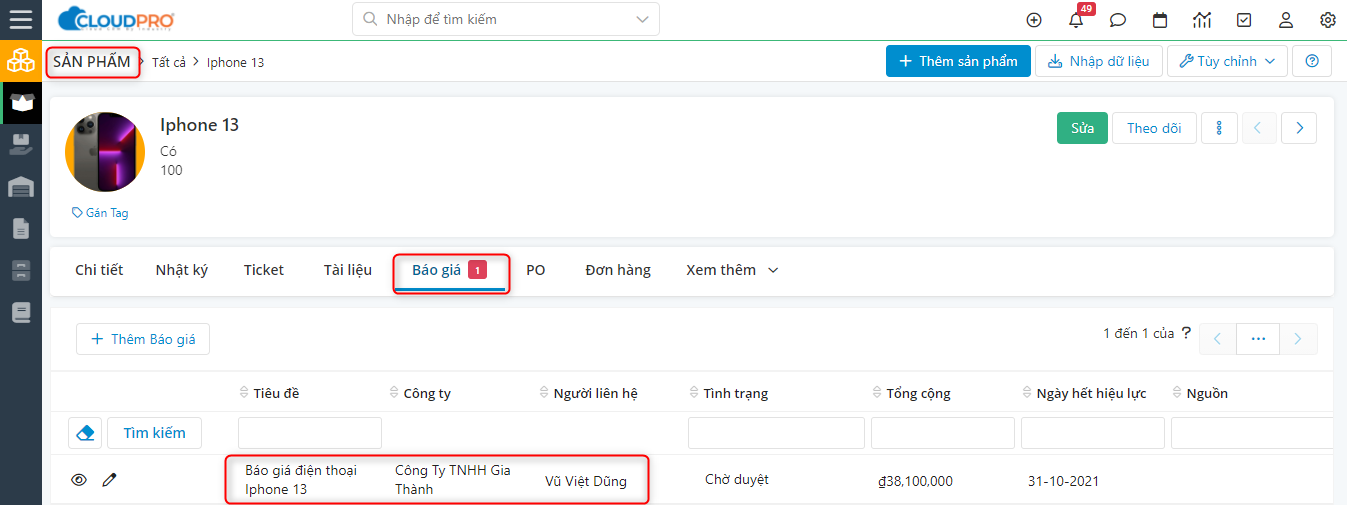Open the pagination ellipsis button
This screenshot has height=505, width=1347.
[x=1258, y=339]
